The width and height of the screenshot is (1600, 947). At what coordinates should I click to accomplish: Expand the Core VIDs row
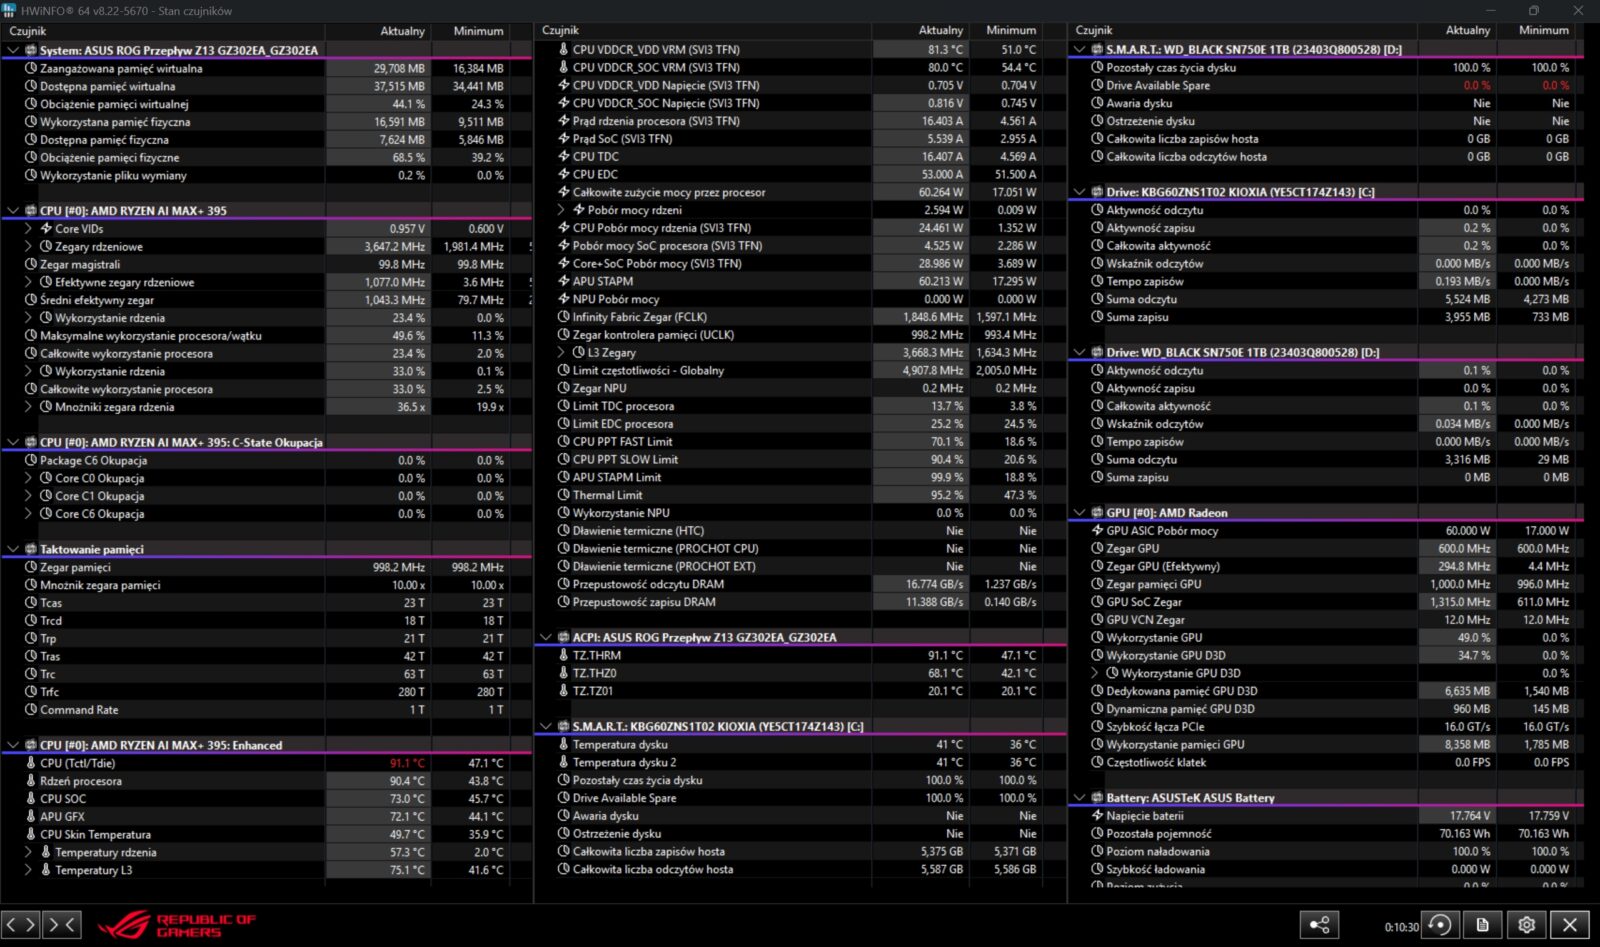(28, 229)
